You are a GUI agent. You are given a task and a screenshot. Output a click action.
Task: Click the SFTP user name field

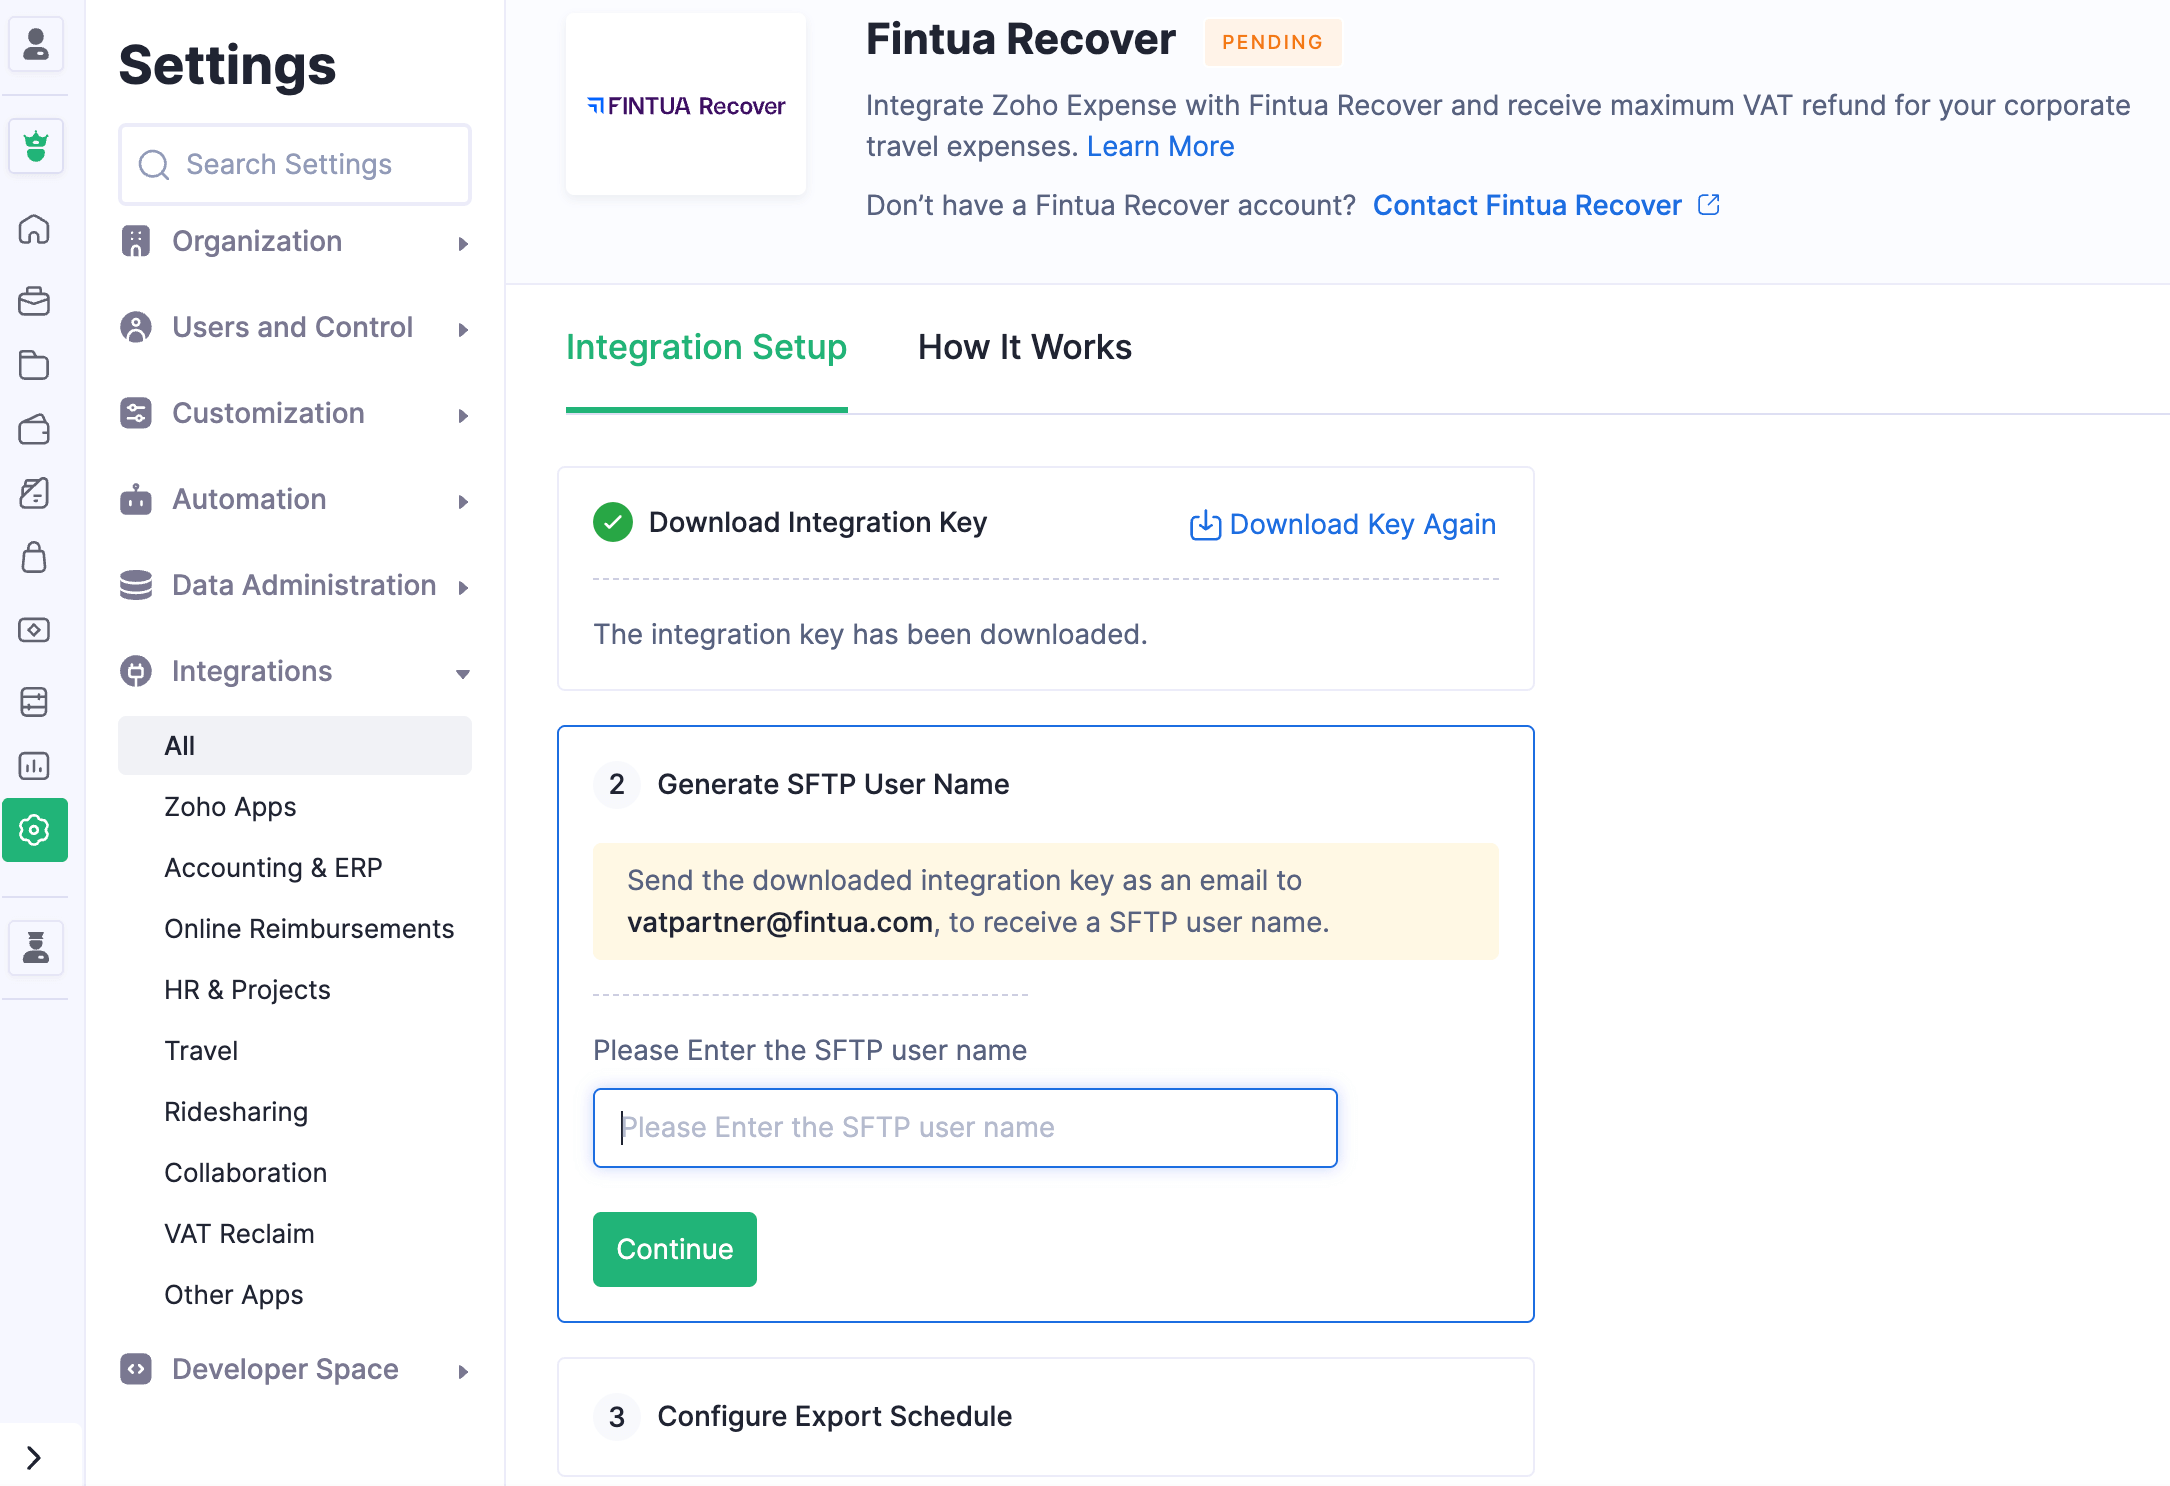point(964,1128)
